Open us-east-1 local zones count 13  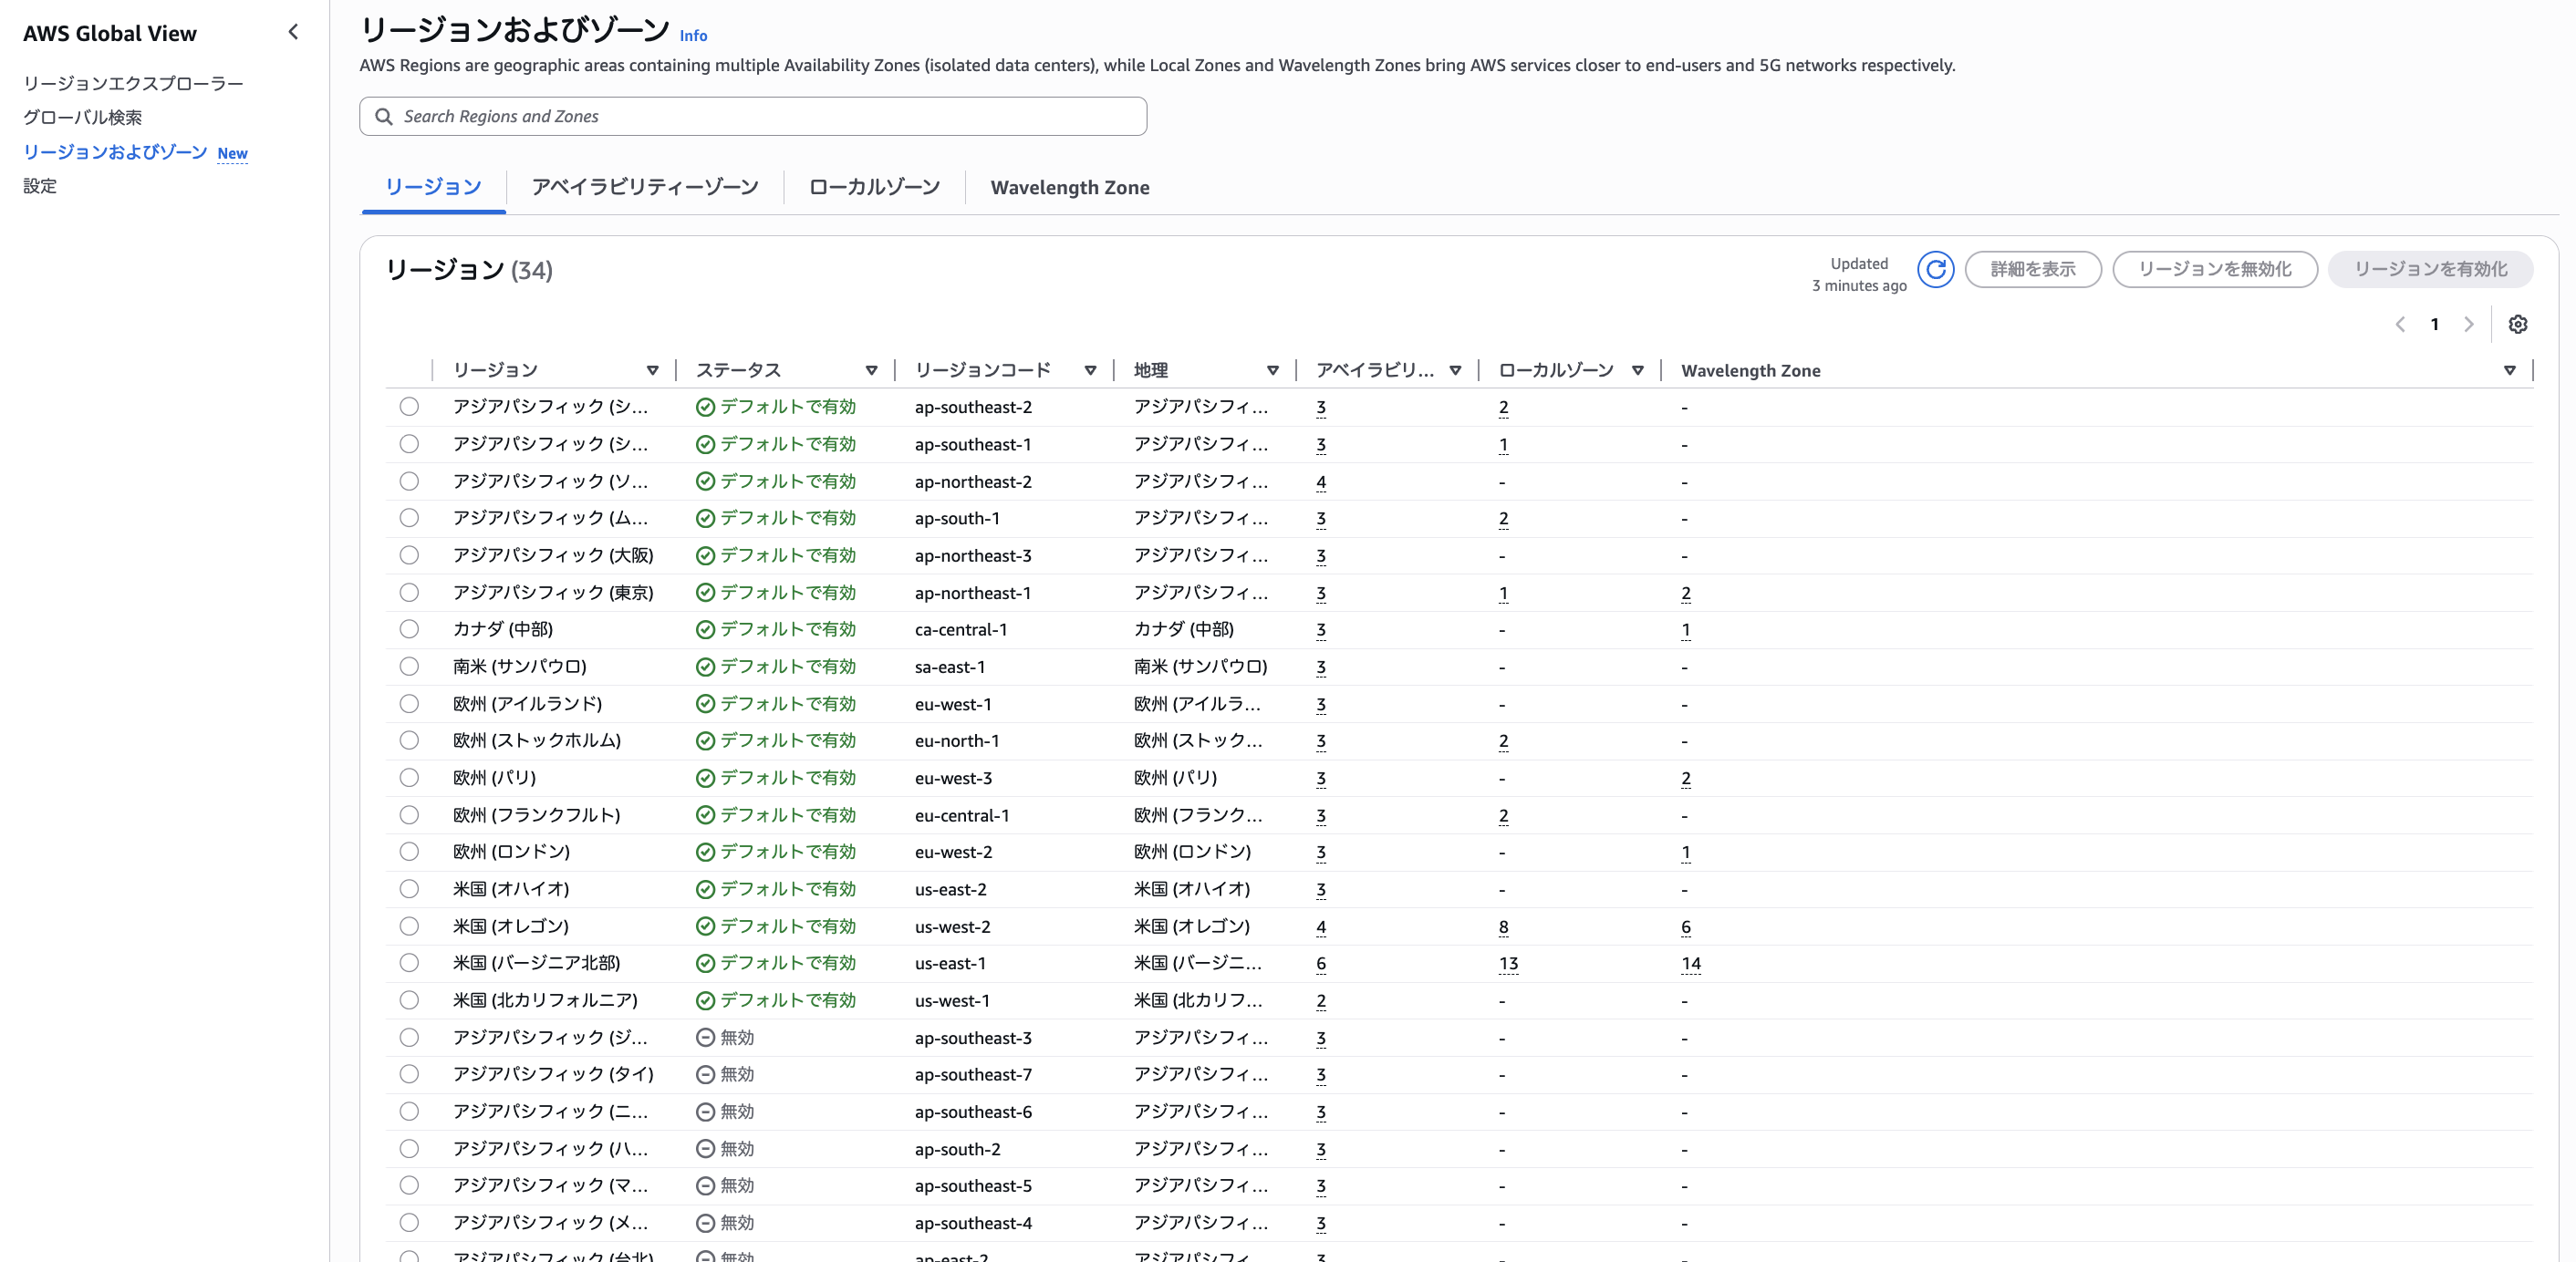coord(1508,963)
